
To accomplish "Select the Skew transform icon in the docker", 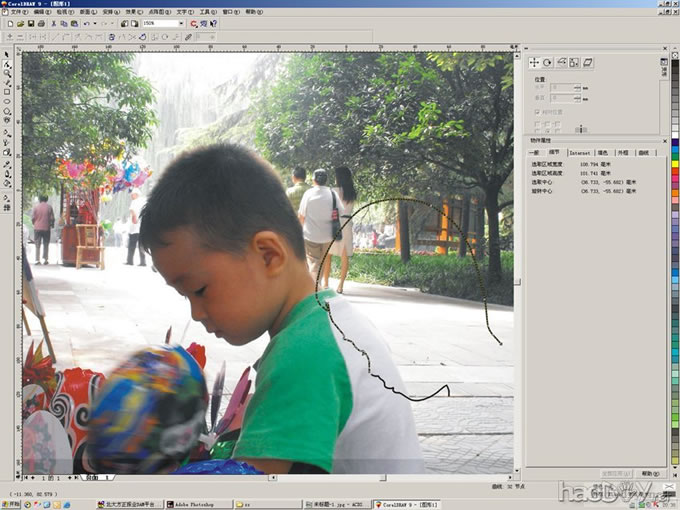I will [x=589, y=62].
